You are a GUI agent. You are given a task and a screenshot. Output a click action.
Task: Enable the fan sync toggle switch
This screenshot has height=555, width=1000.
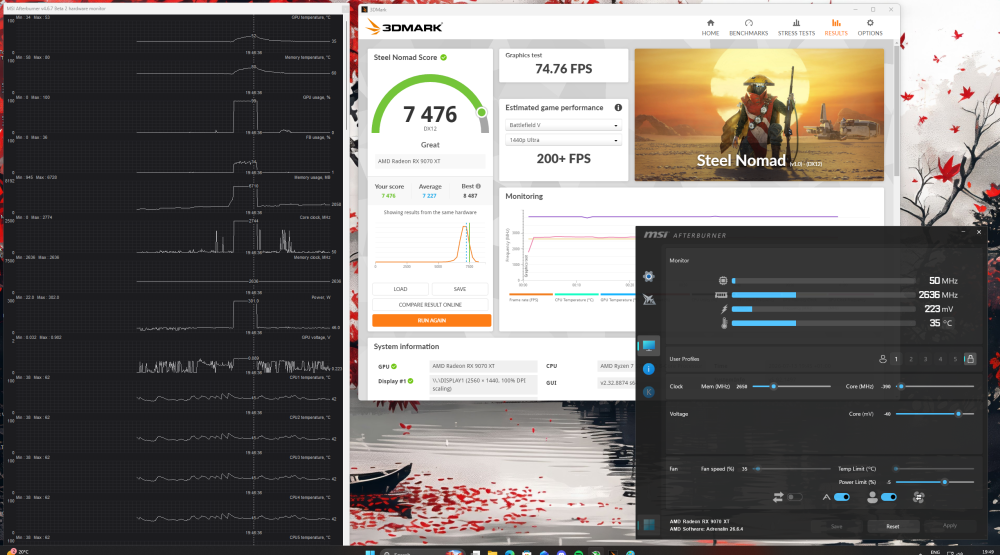click(795, 497)
